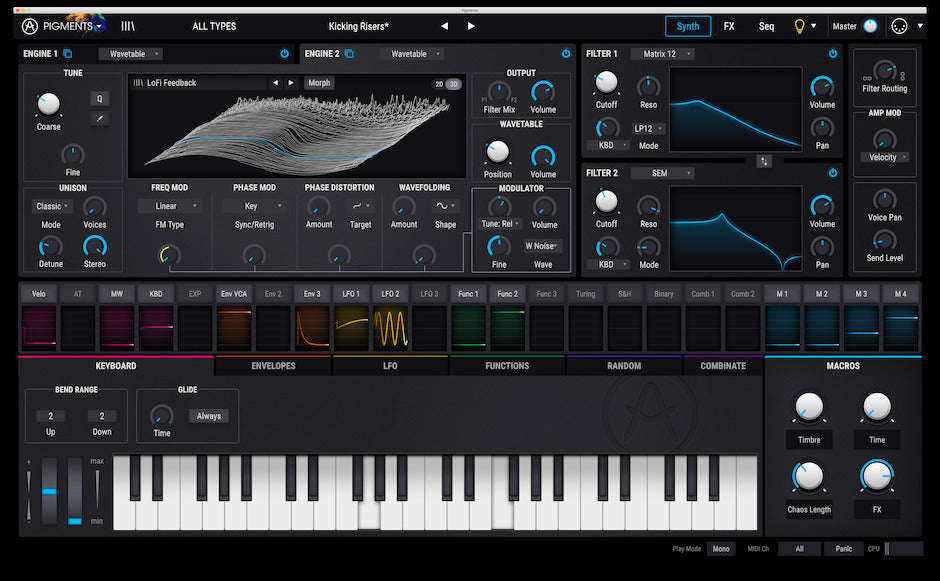Disable Engine 2 with its power toggle

(566, 53)
